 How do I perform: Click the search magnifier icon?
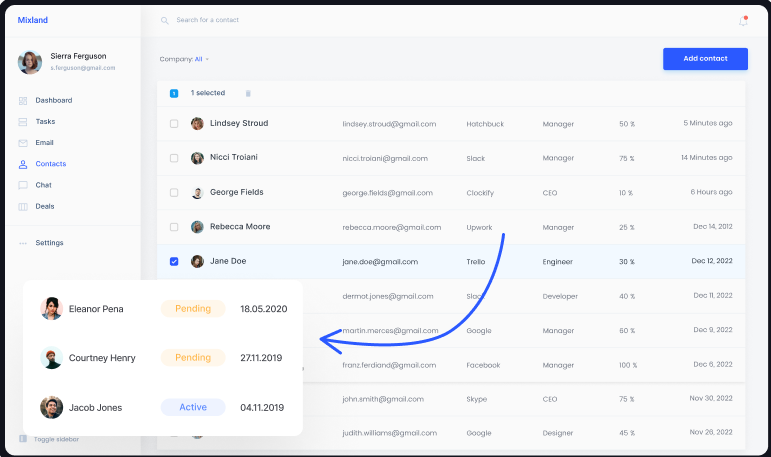(x=165, y=20)
